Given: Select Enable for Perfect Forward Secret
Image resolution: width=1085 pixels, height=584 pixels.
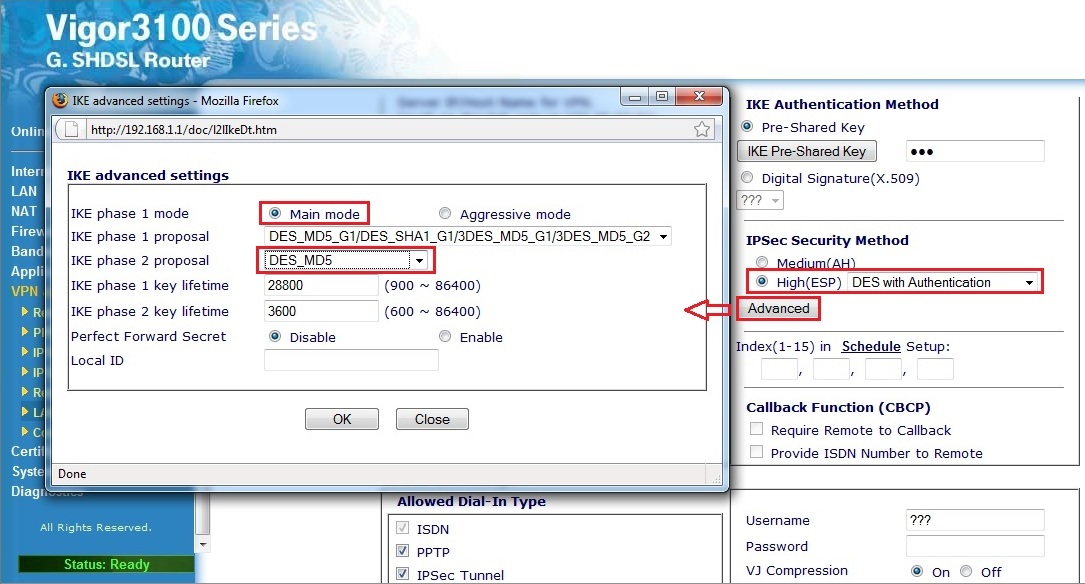Looking at the screenshot, I should (445, 336).
